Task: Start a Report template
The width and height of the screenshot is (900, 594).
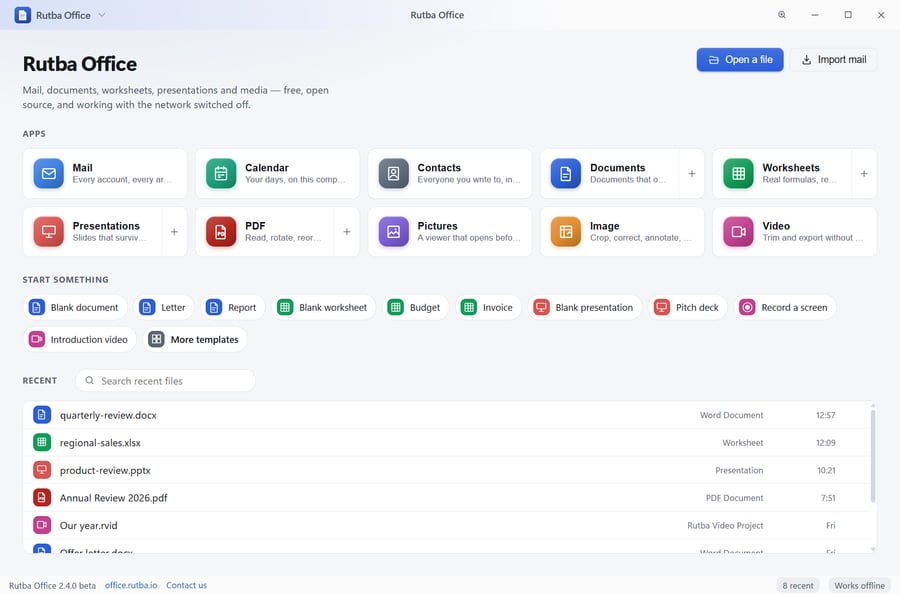Action: point(232,308)
